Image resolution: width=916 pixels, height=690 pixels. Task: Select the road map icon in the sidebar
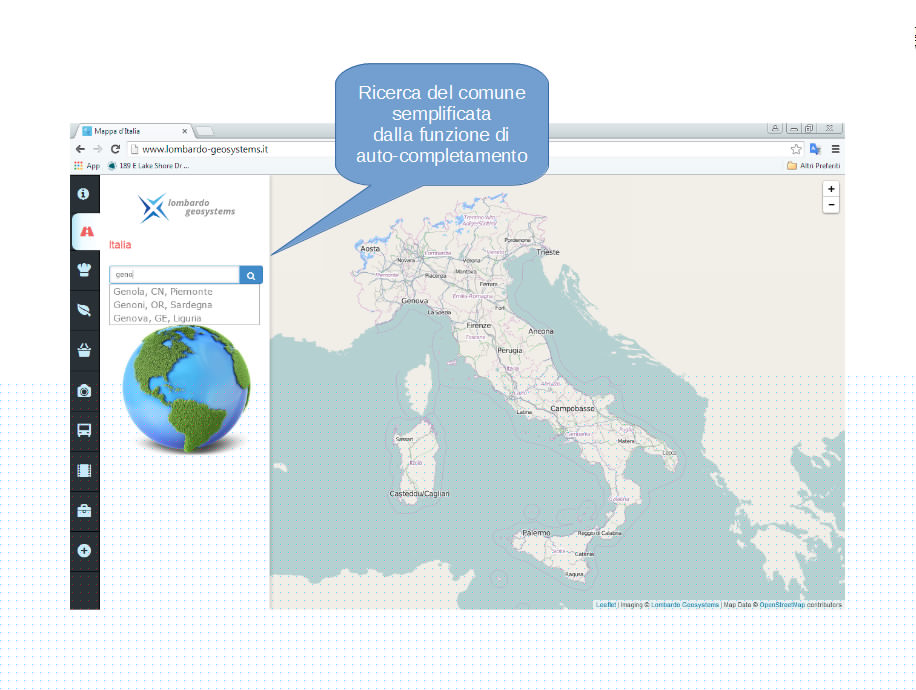click(x=86, y=231)
